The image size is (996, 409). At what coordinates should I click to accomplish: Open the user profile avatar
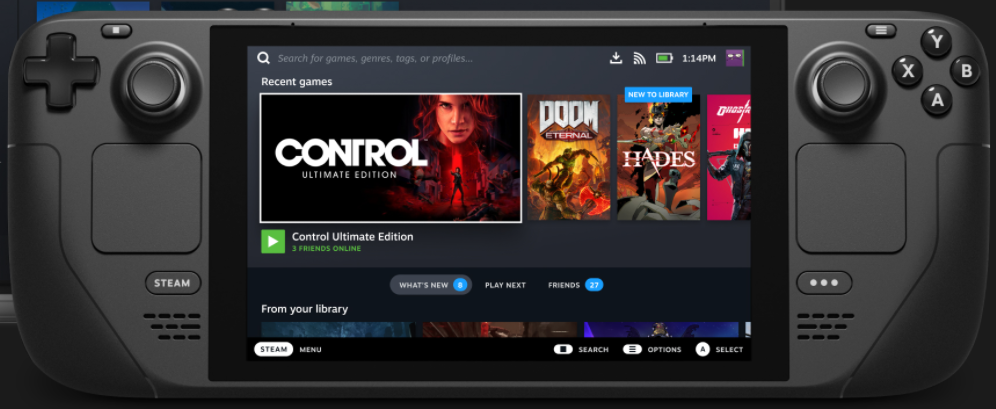pyautogui.click(x=735, y=58)
